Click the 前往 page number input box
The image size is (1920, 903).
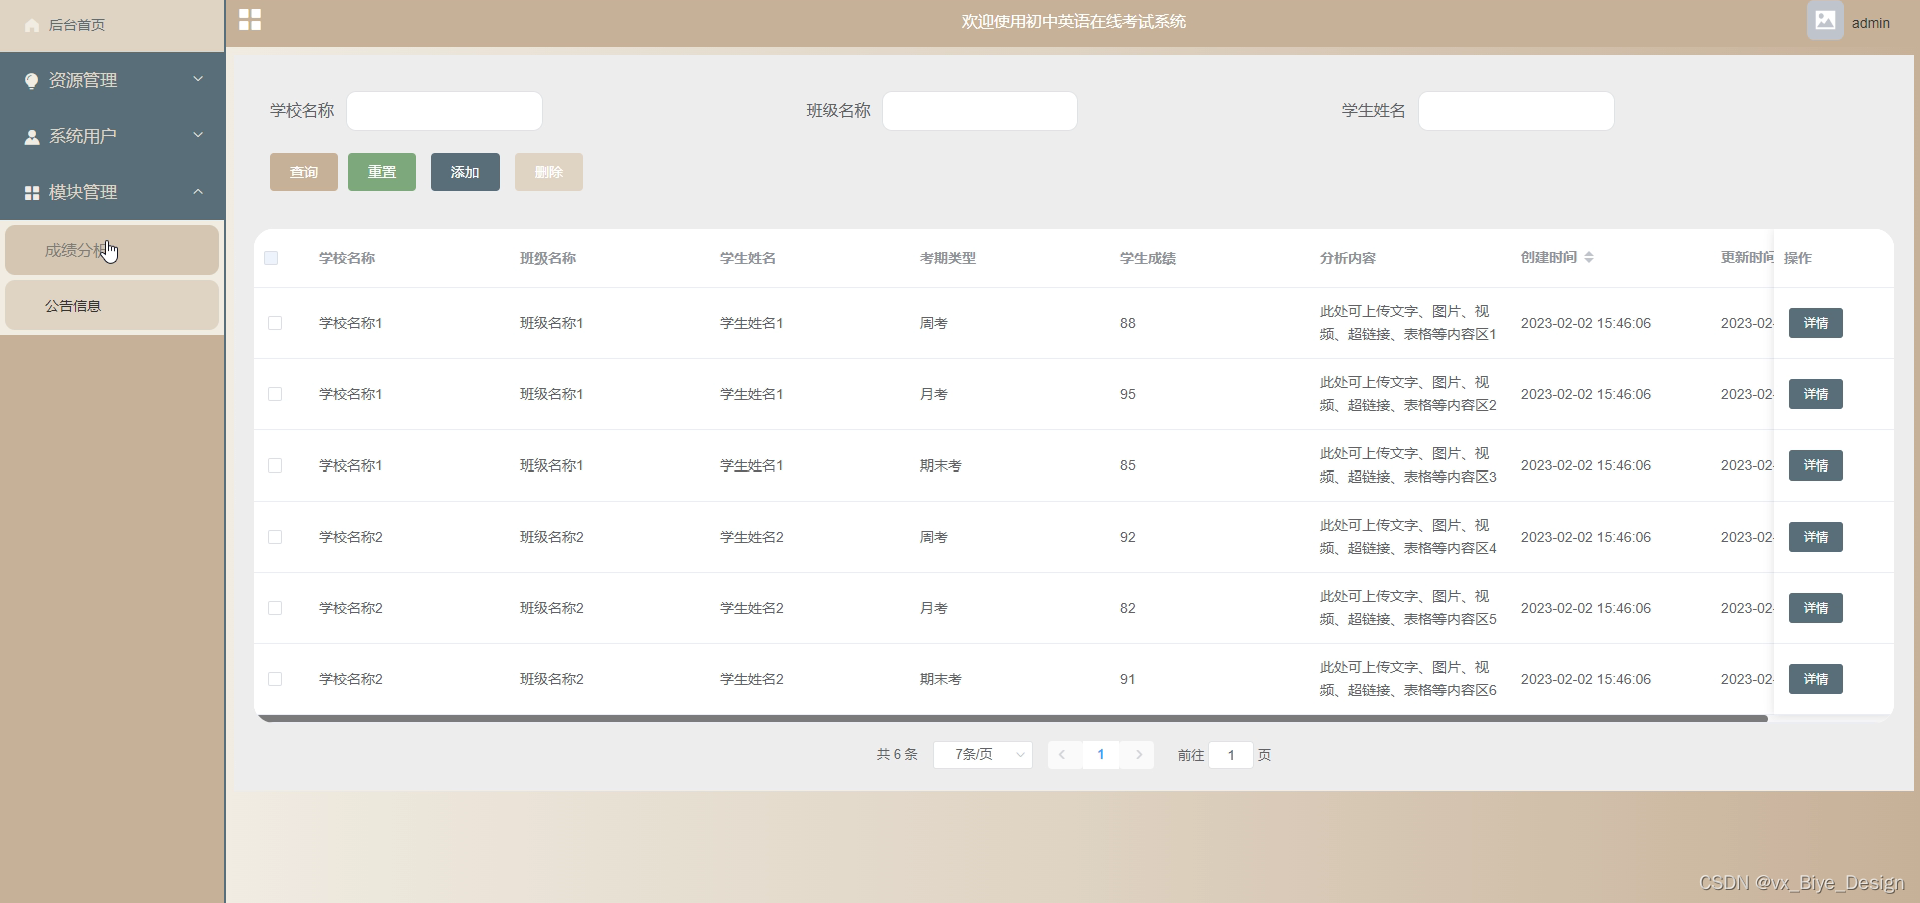coord(1231,755)
